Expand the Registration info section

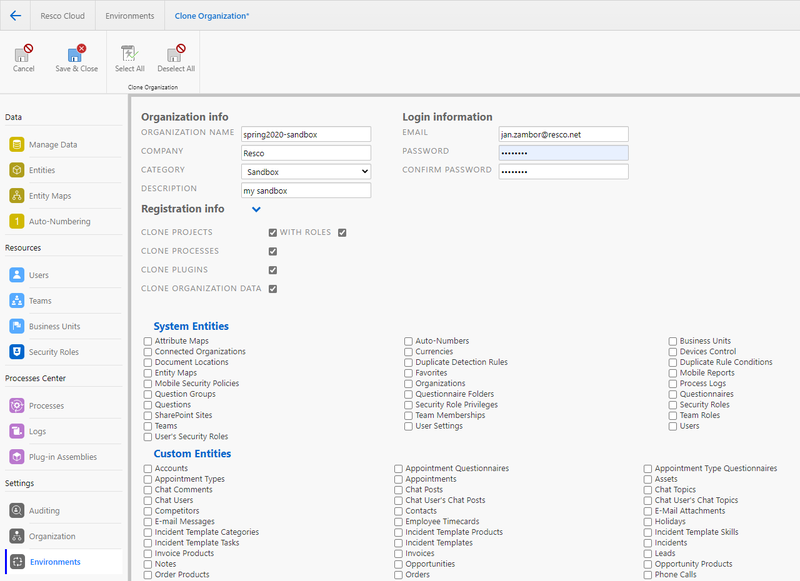[256, 210]
